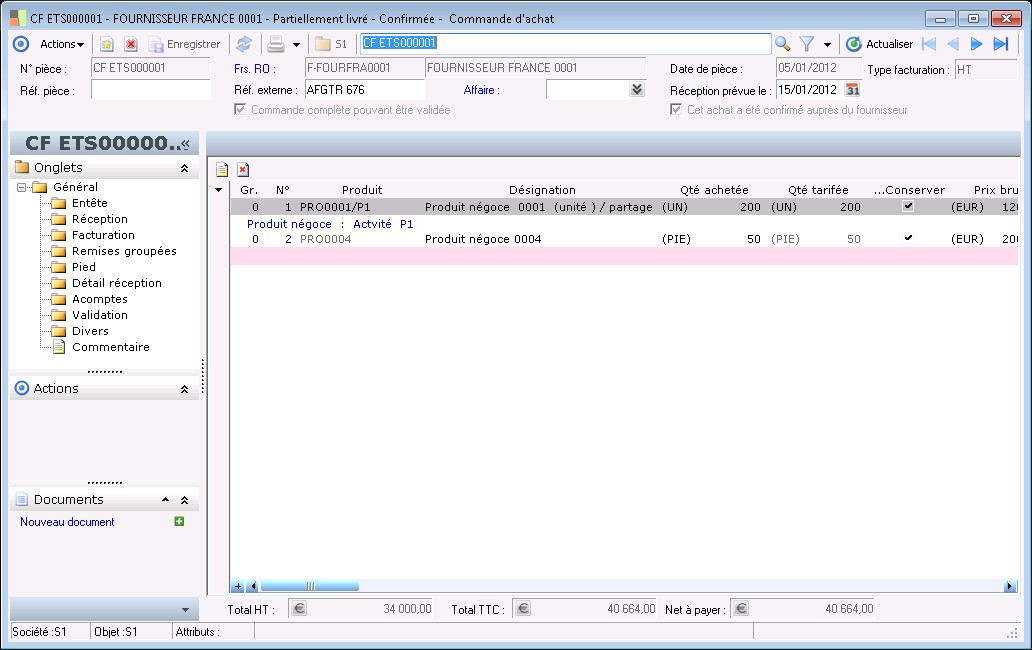Go to the next record arrow
This screenshot has height=650, width=1032.
(x=977, y=44)
